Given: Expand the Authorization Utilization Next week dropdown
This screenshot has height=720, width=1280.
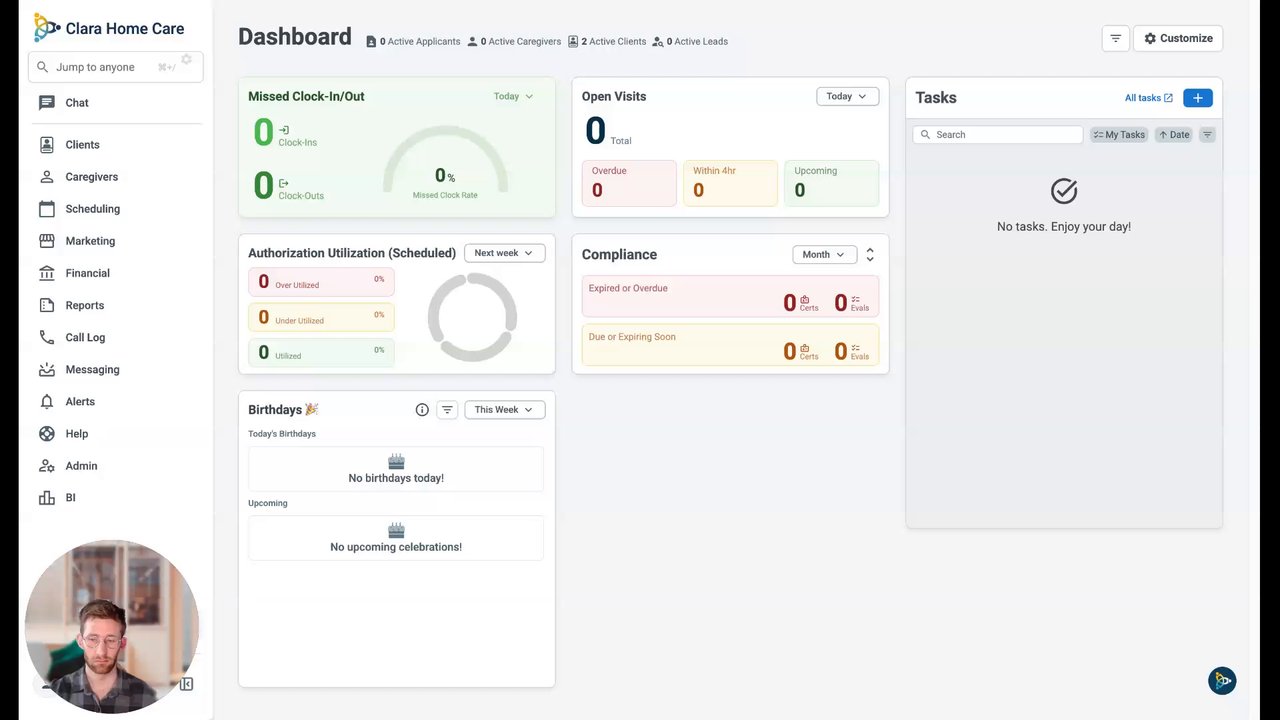Looking at the screenshot, I should coord(504,253).
